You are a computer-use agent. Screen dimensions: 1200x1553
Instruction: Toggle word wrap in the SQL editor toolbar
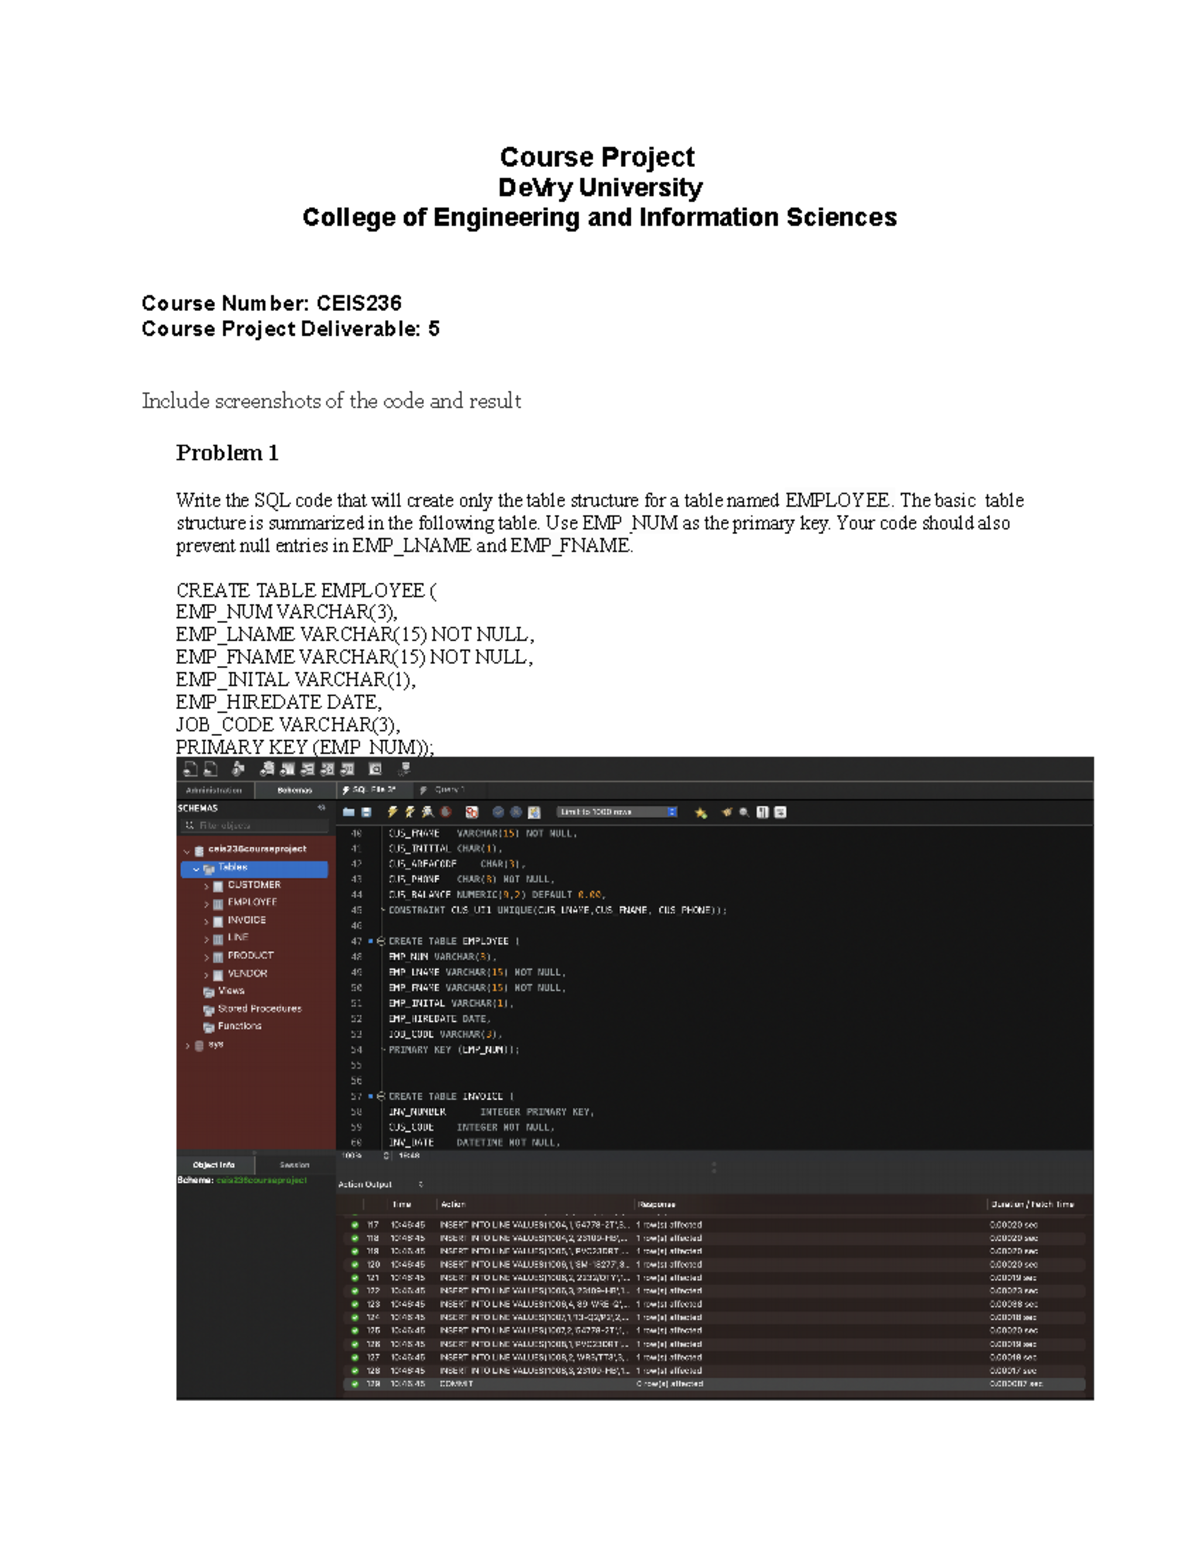click(x=781, y=811)
